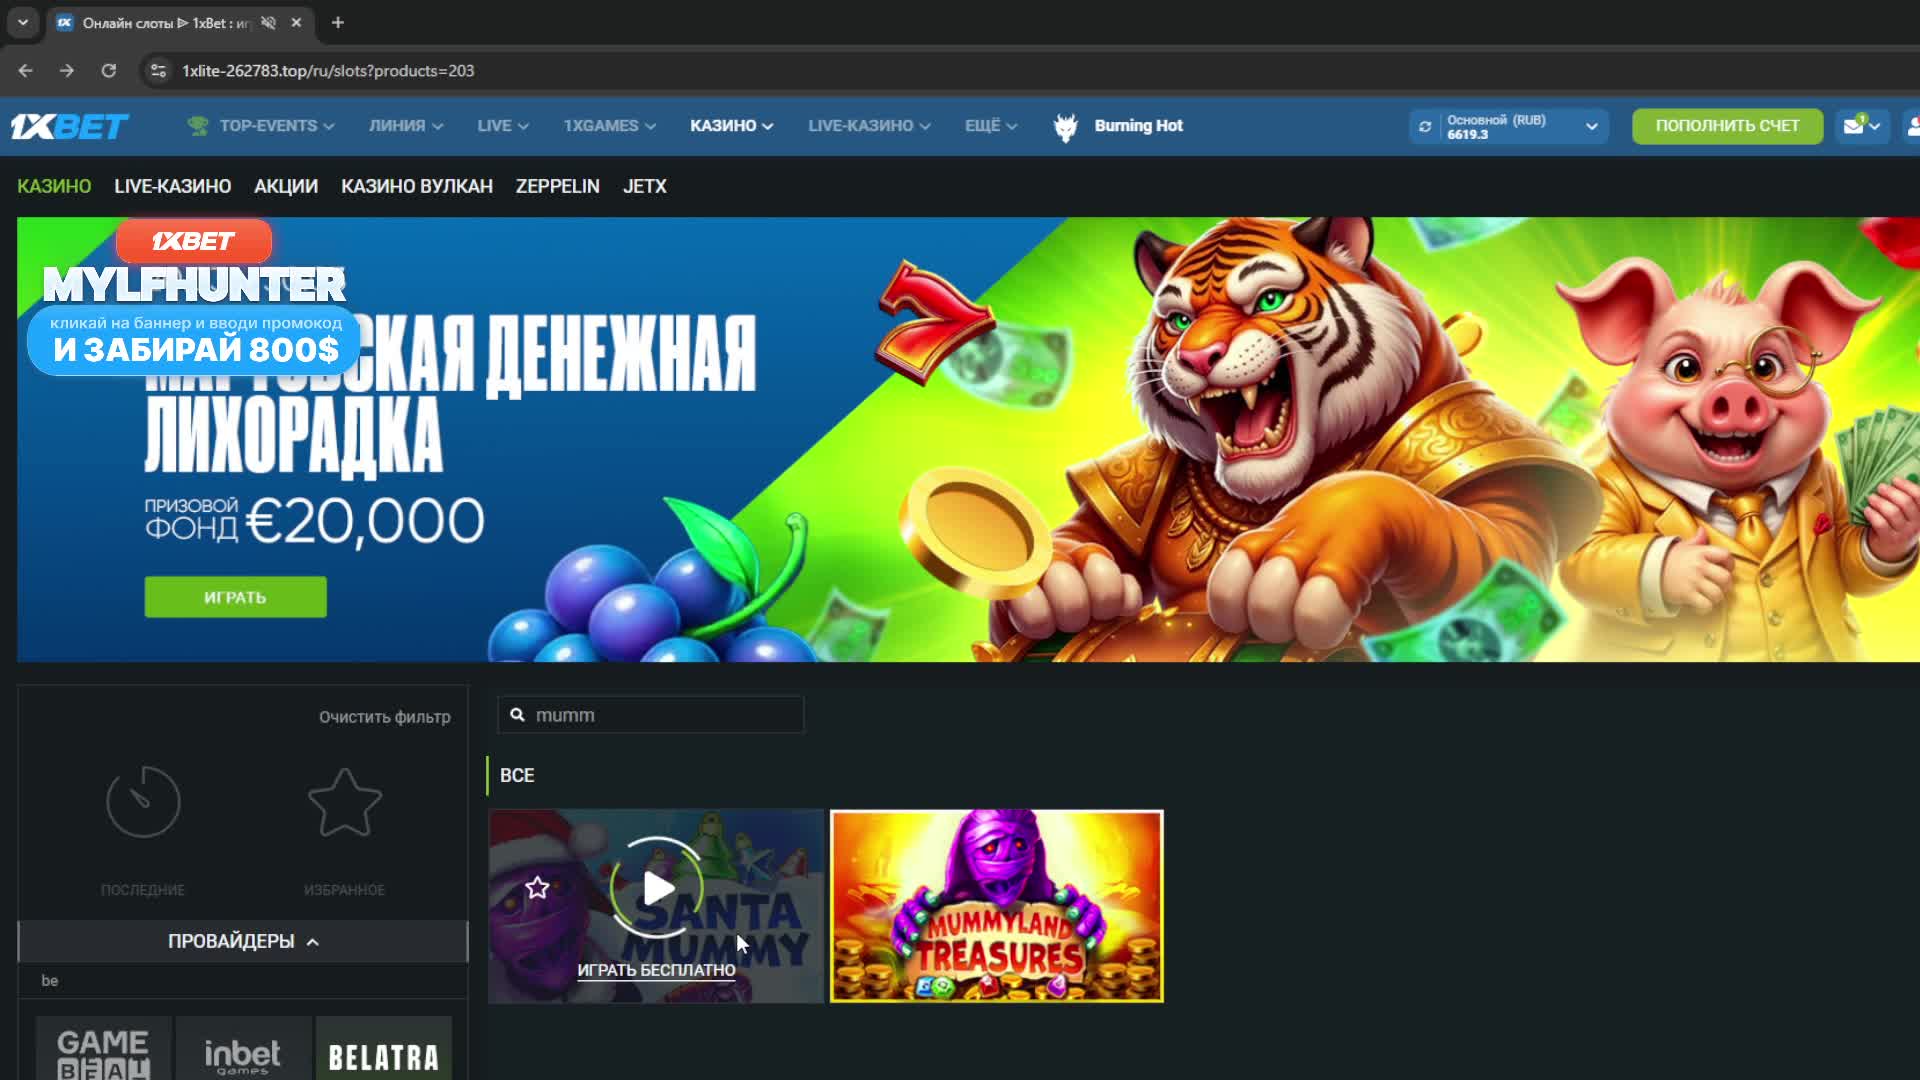Select the GAME BEAT provider
This screenshot has width=1920, height=1080.
(x=104, y=1048)
